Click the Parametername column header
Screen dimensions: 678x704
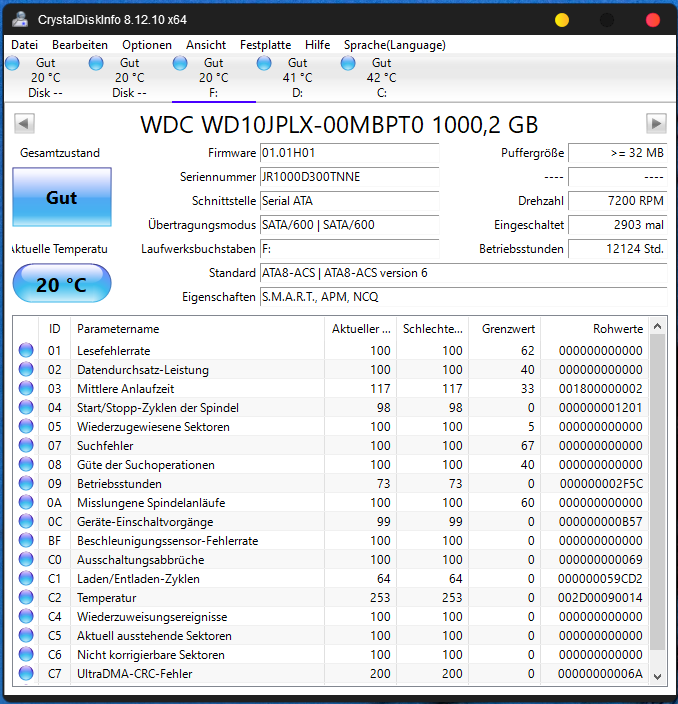(x=197, y=329)
